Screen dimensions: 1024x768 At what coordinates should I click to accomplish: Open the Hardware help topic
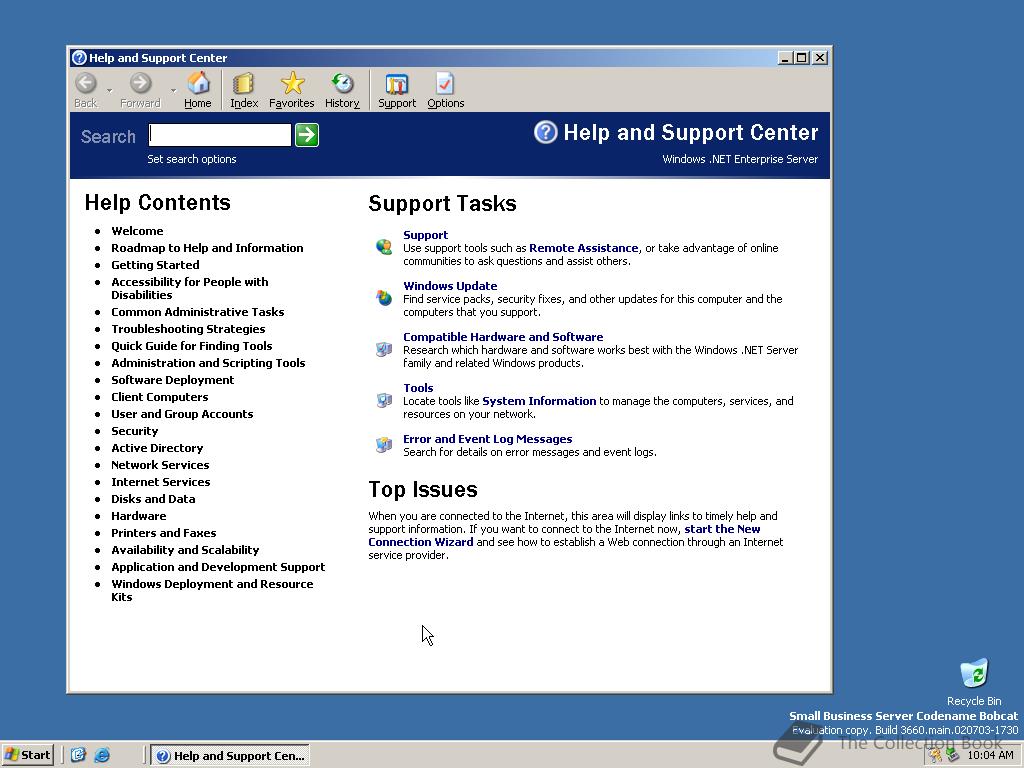point(138,515)
